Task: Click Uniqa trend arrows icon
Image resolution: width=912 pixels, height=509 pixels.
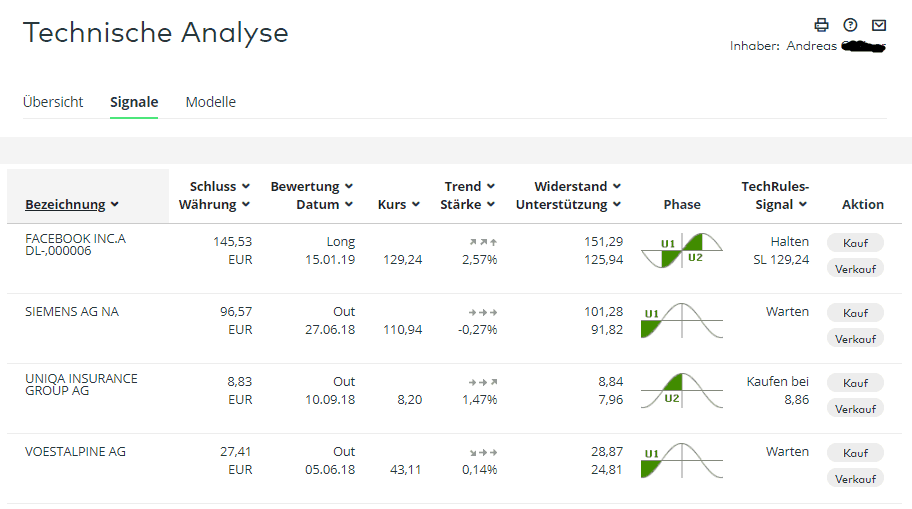Action: 483,382
